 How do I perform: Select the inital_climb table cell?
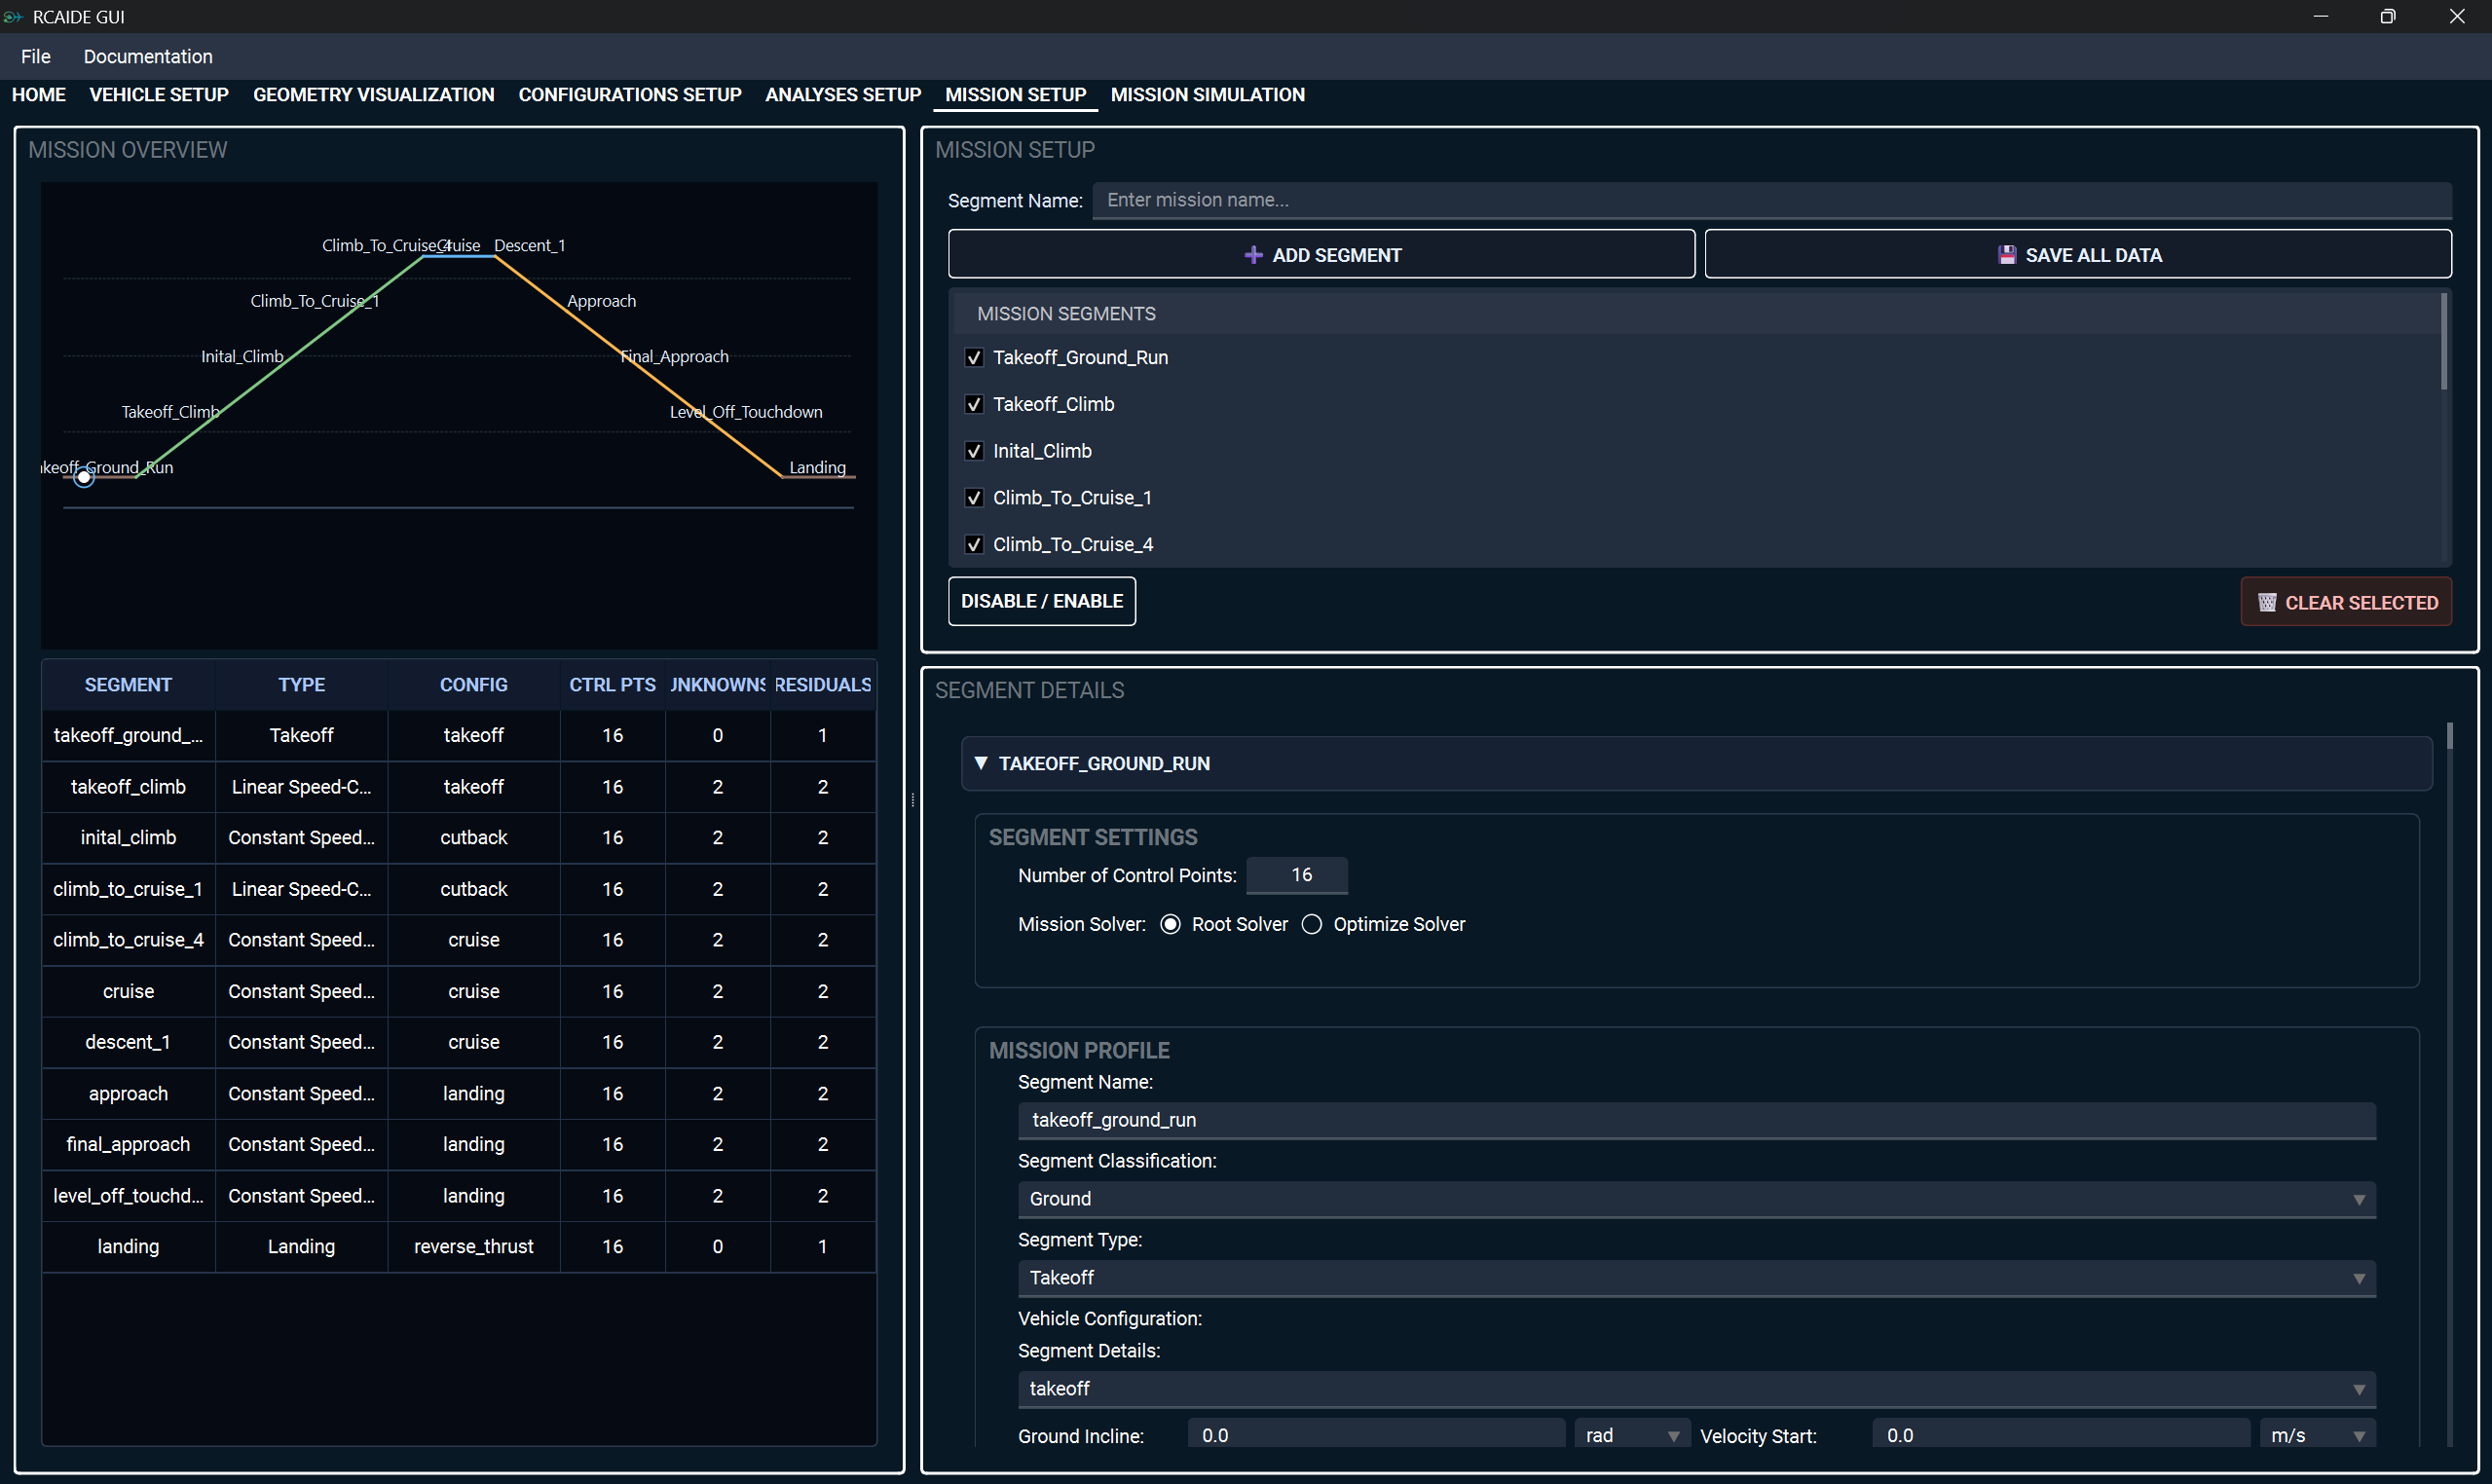[x=128, y=837]
